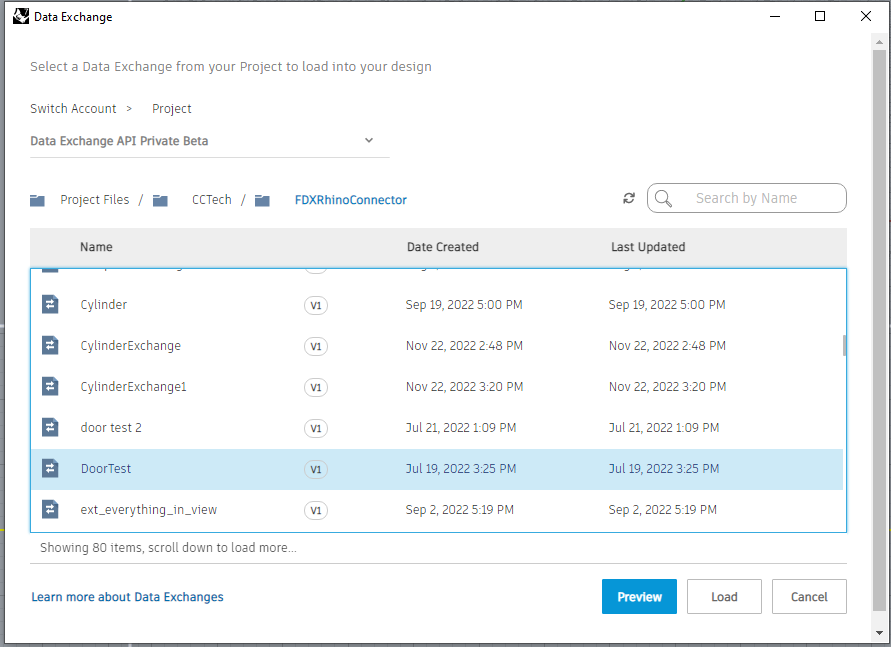Image resolution: width=891 pixels, height=647 pixels.
Task: Click the refresh icon beside search
Action: coord(629,198)
